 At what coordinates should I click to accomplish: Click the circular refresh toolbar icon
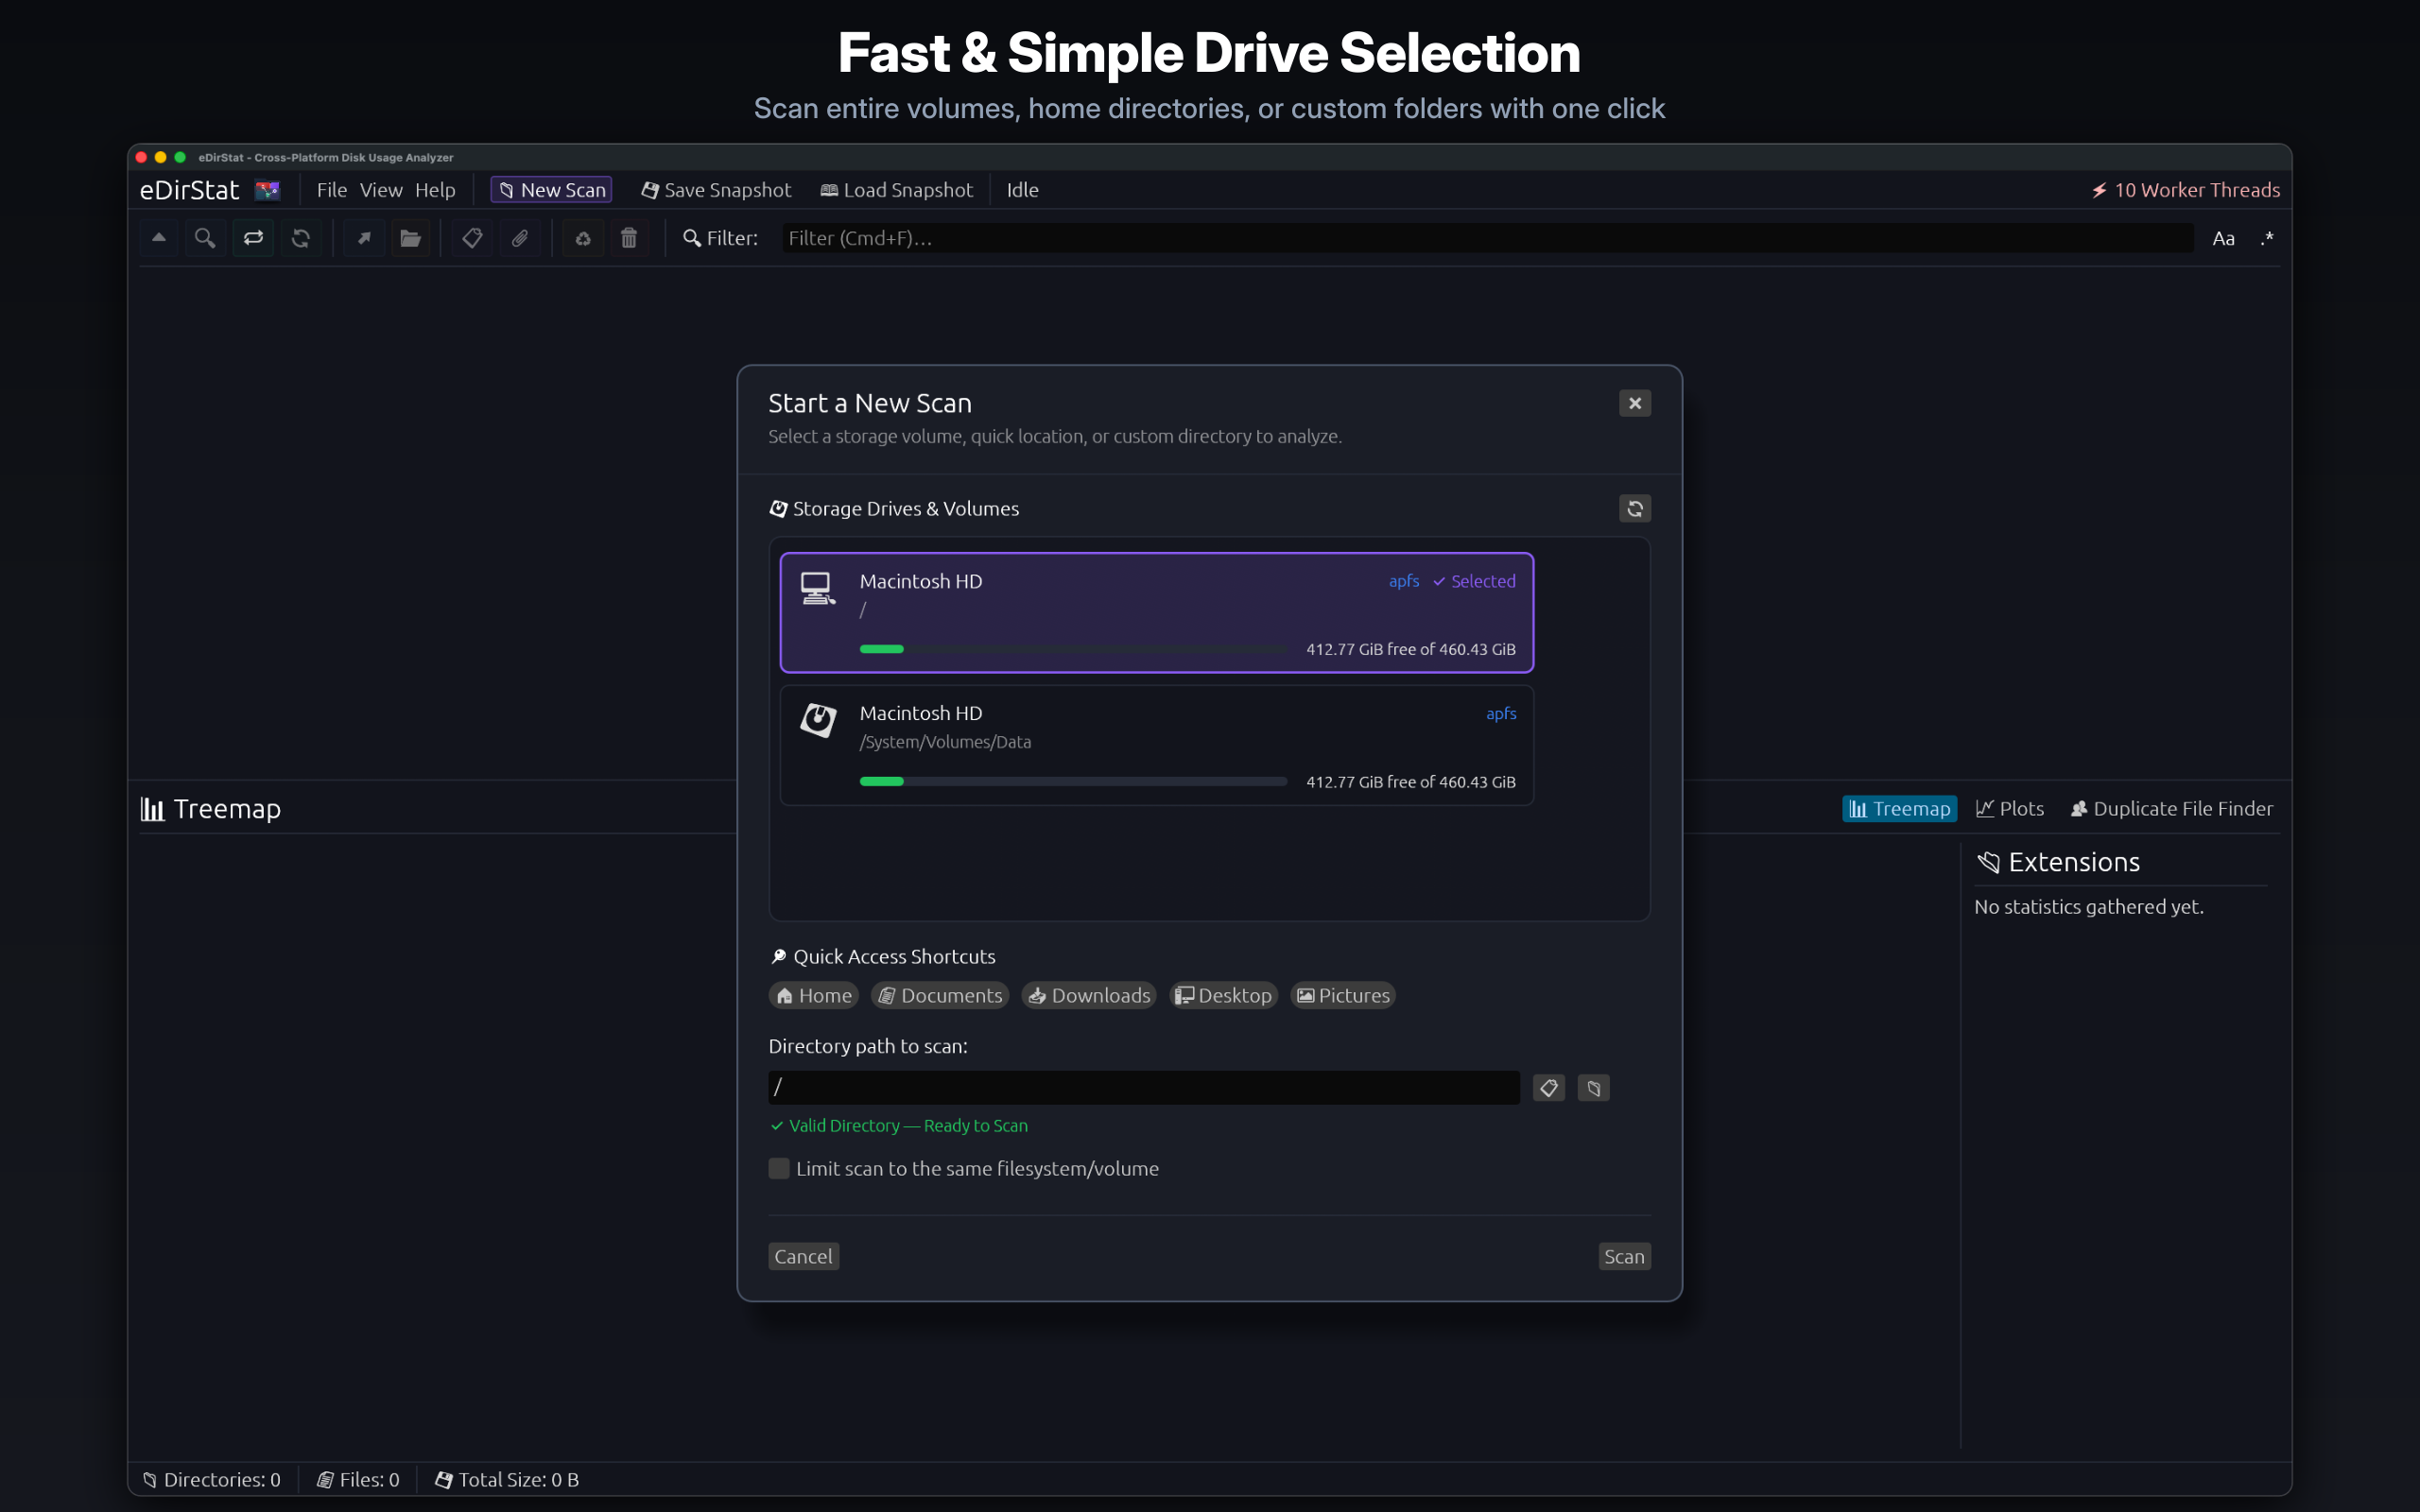(x=300, y=238)
